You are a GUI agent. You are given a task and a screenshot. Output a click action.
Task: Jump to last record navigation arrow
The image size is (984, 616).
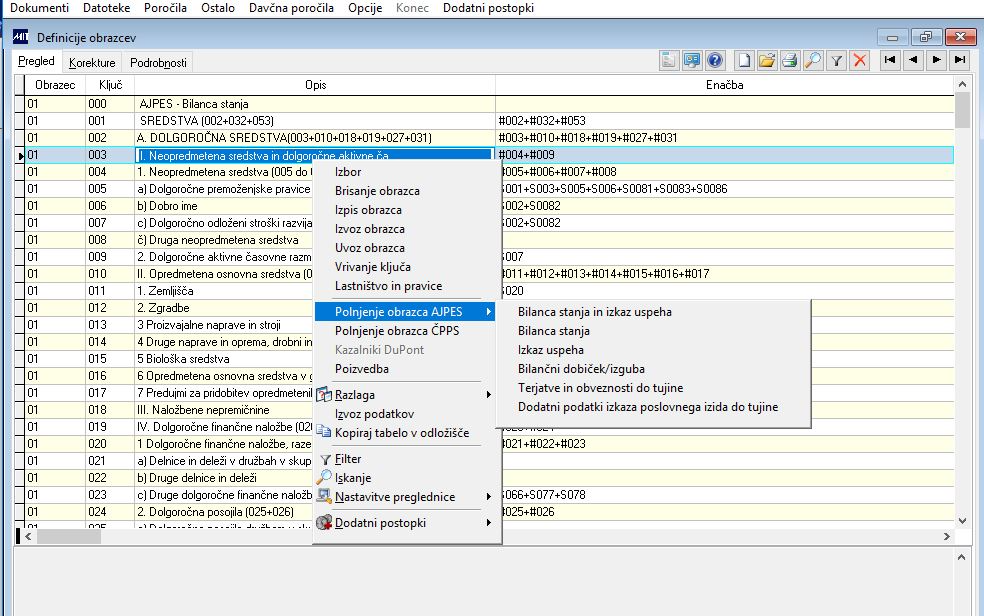pos(960,60)
